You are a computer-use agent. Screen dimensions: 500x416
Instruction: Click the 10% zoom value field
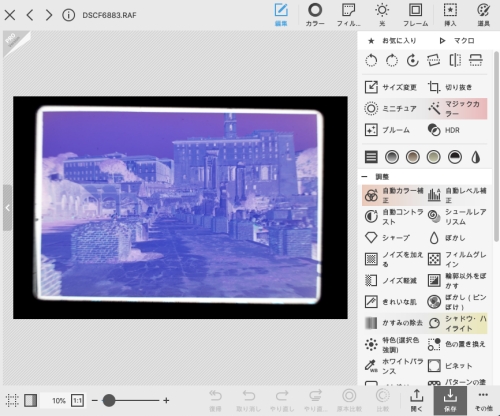click(x=55, y=400)
